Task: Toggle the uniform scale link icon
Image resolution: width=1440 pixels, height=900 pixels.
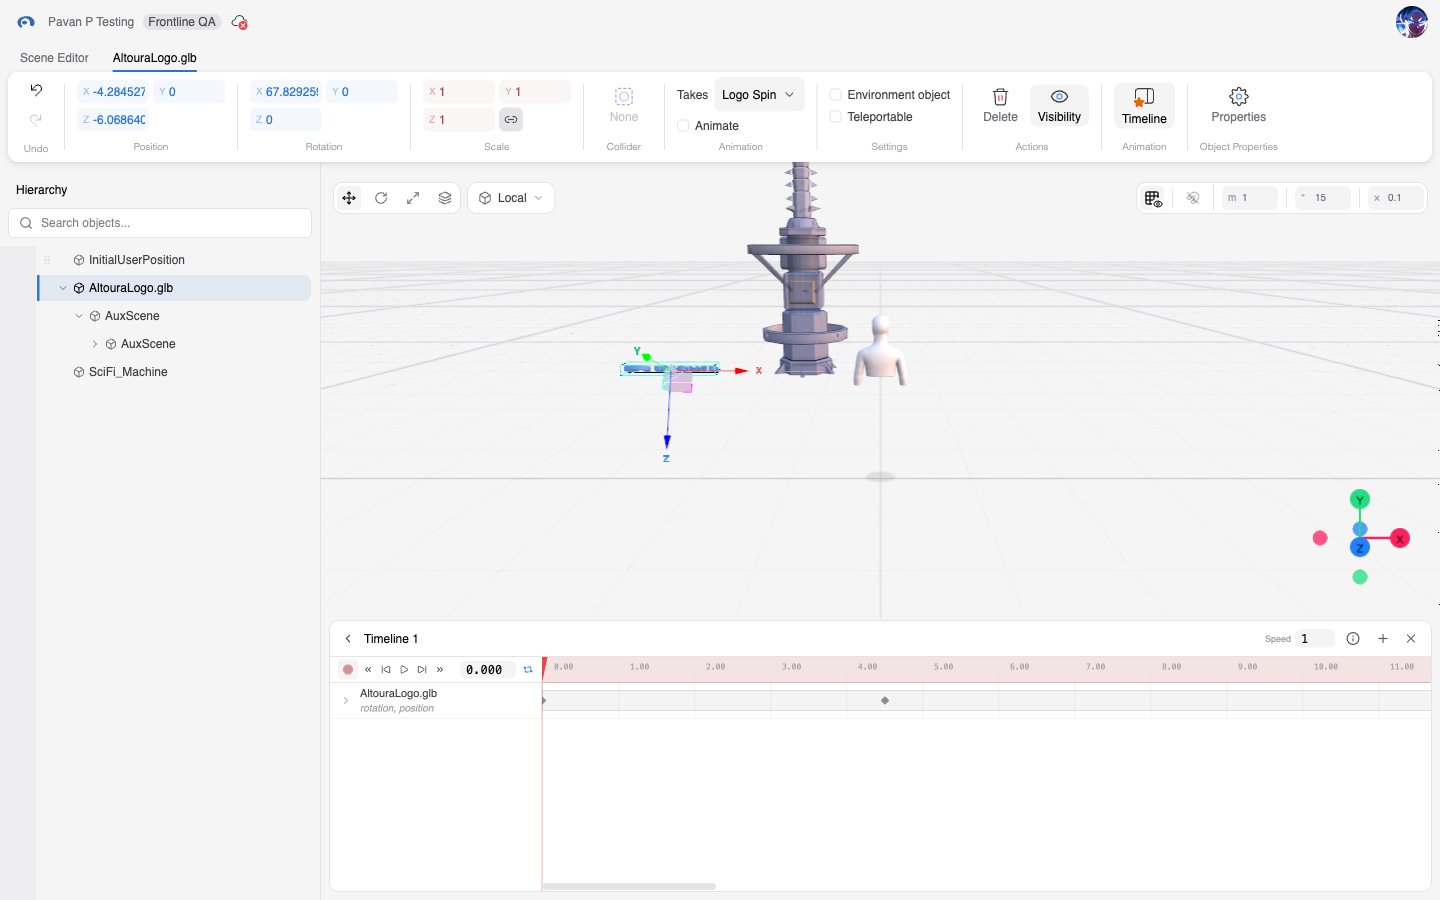Action: tap(511, 119)
